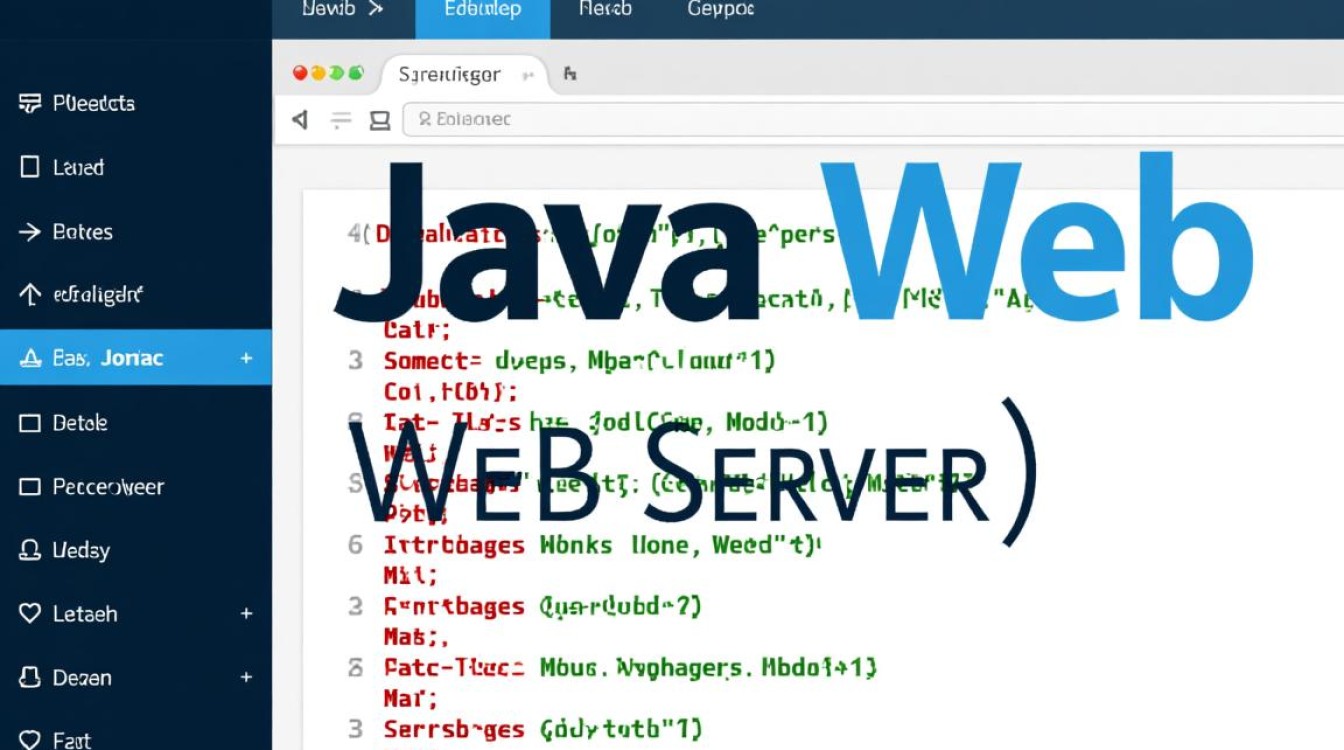Click the new tab icon beside Sareuliager tab
The image size is (1344, 750).
(x=570, y=74)
